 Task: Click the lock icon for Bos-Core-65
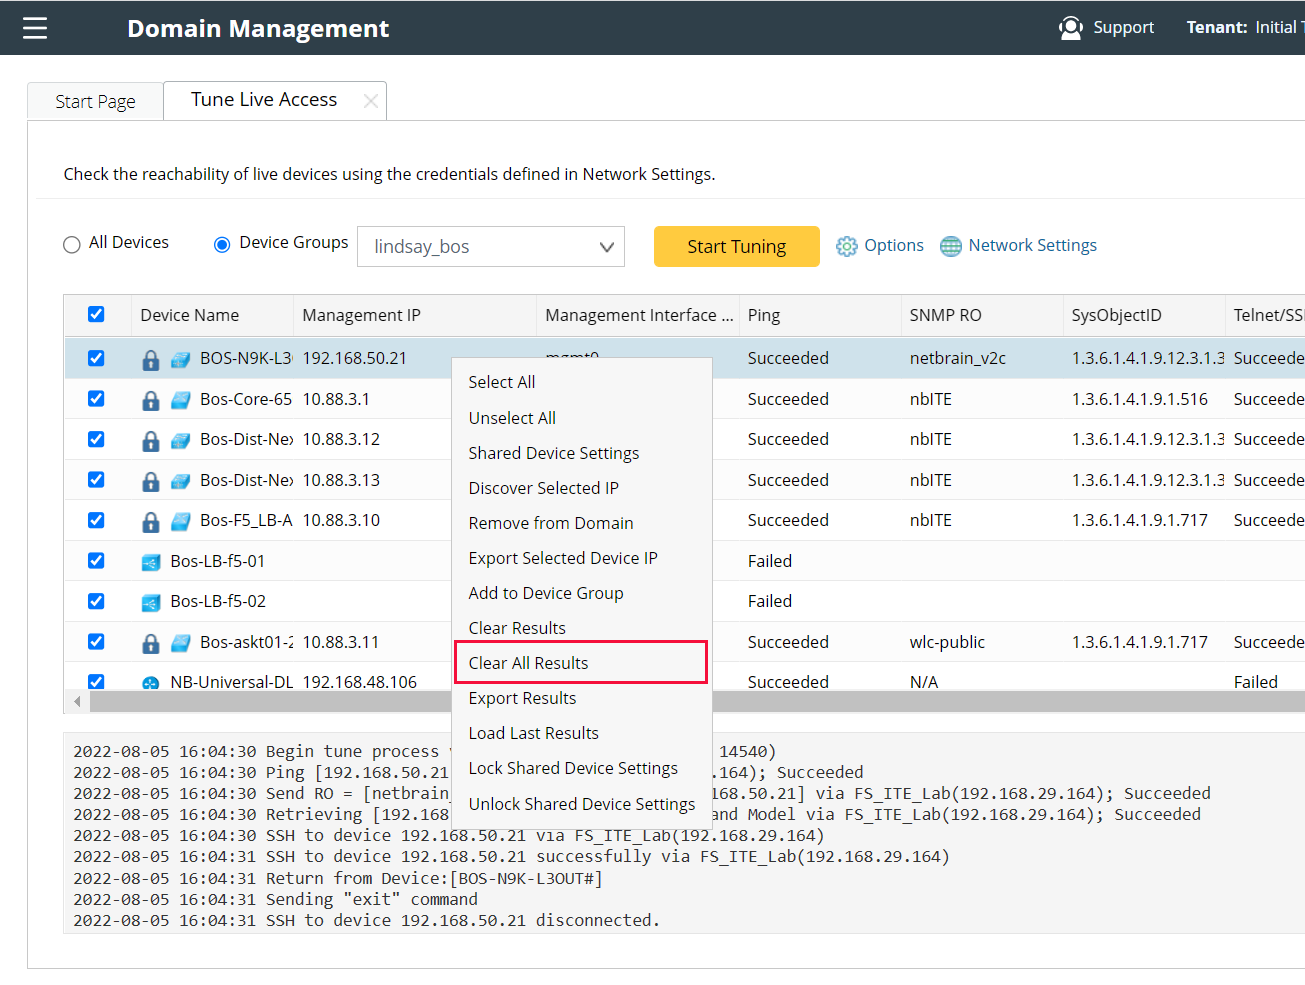pos(151,400)
